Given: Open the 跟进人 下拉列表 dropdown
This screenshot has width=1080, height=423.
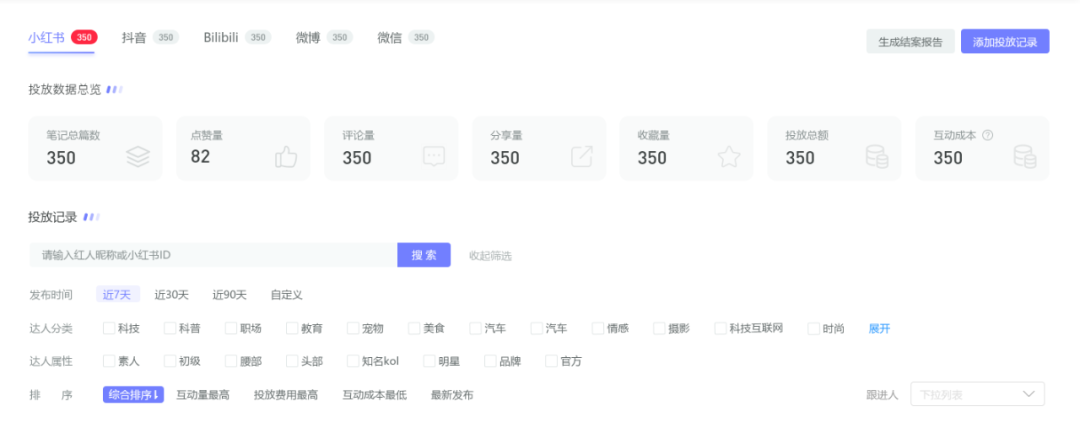Looking at the screenshot, I should [977, 394].
